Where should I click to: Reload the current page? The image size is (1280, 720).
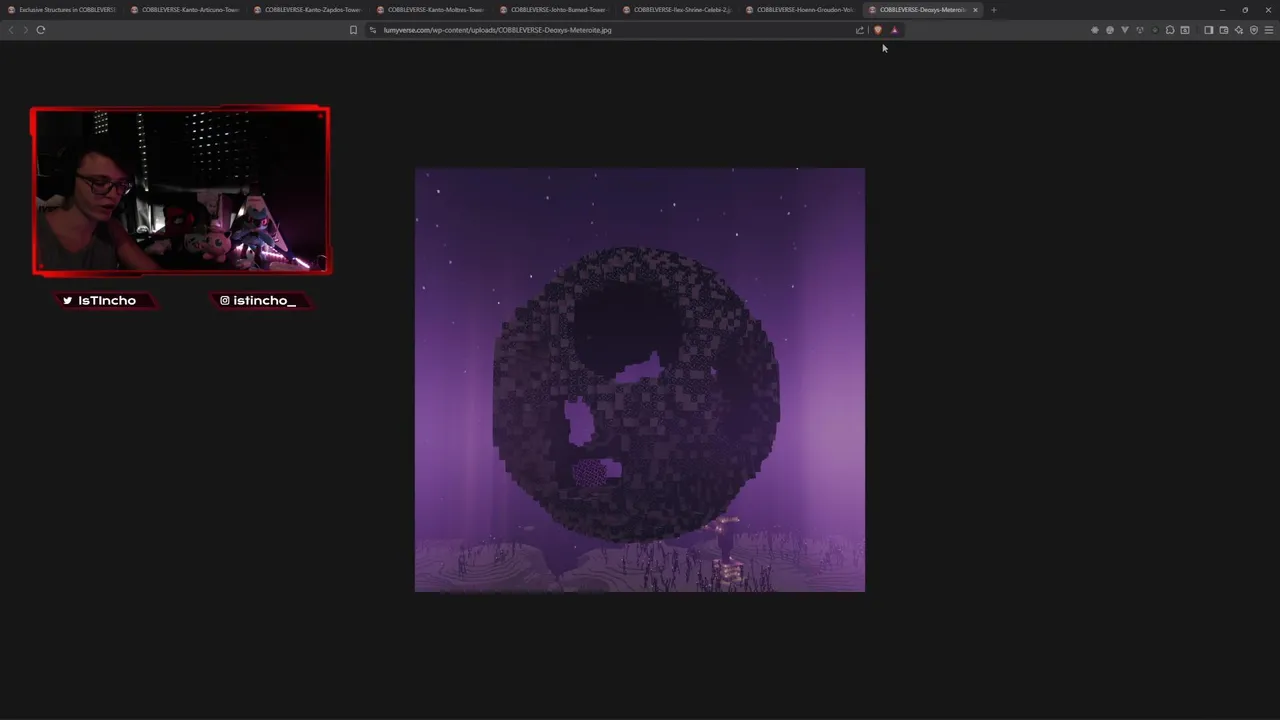(41, 30)
